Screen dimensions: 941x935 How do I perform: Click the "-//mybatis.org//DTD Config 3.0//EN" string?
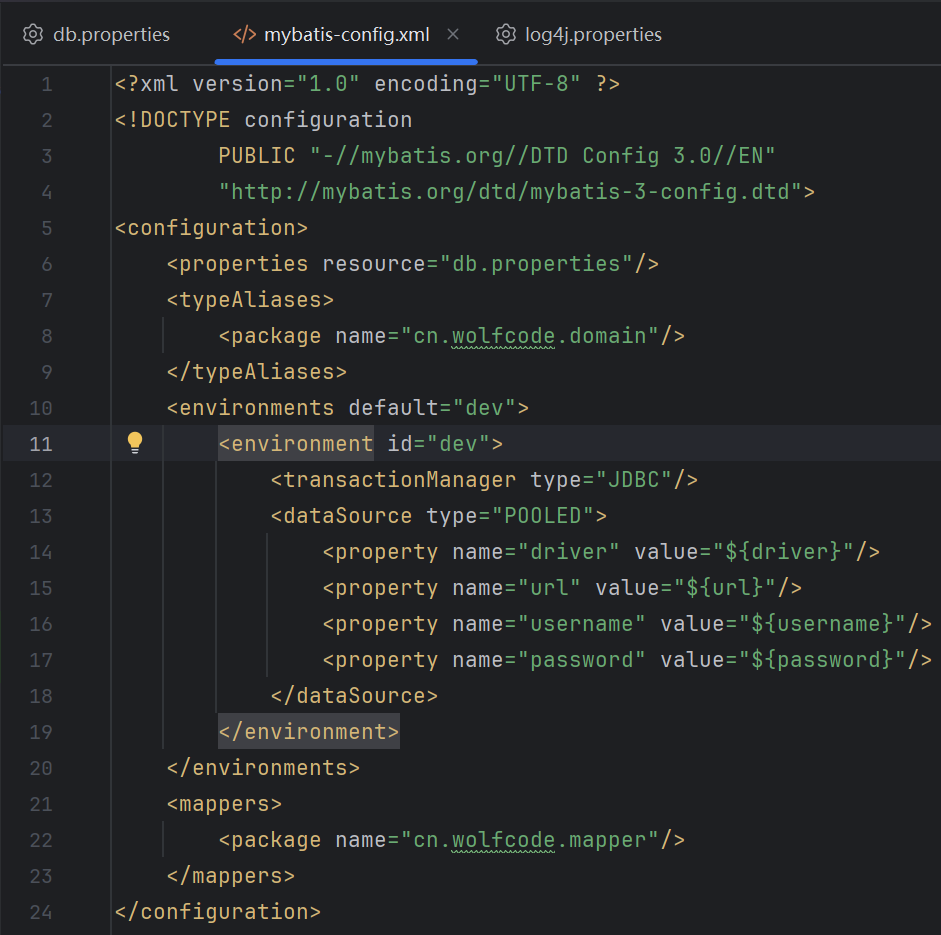[x=543, y=156]
